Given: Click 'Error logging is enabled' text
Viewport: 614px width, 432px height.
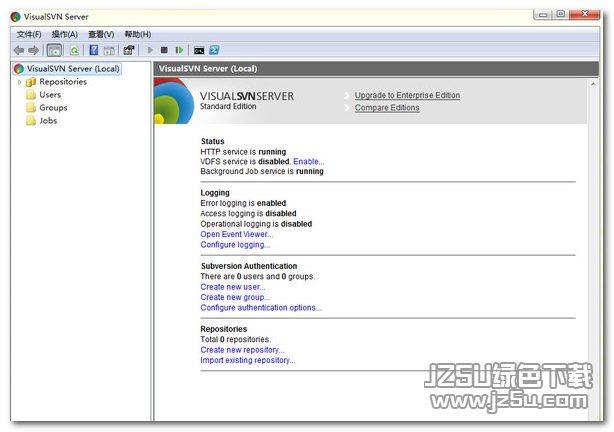Looking at the screenshot, I should (243, 203).
